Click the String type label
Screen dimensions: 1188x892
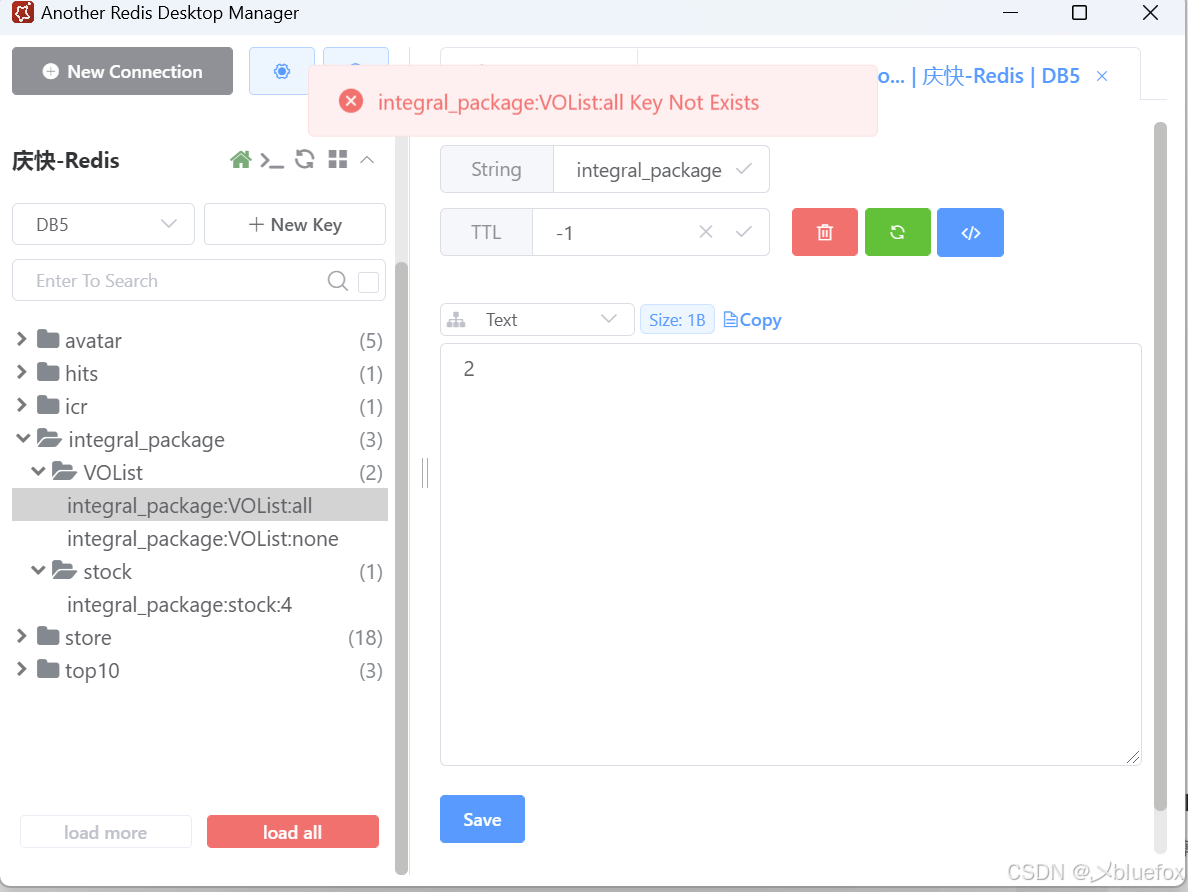coord(496,170)
